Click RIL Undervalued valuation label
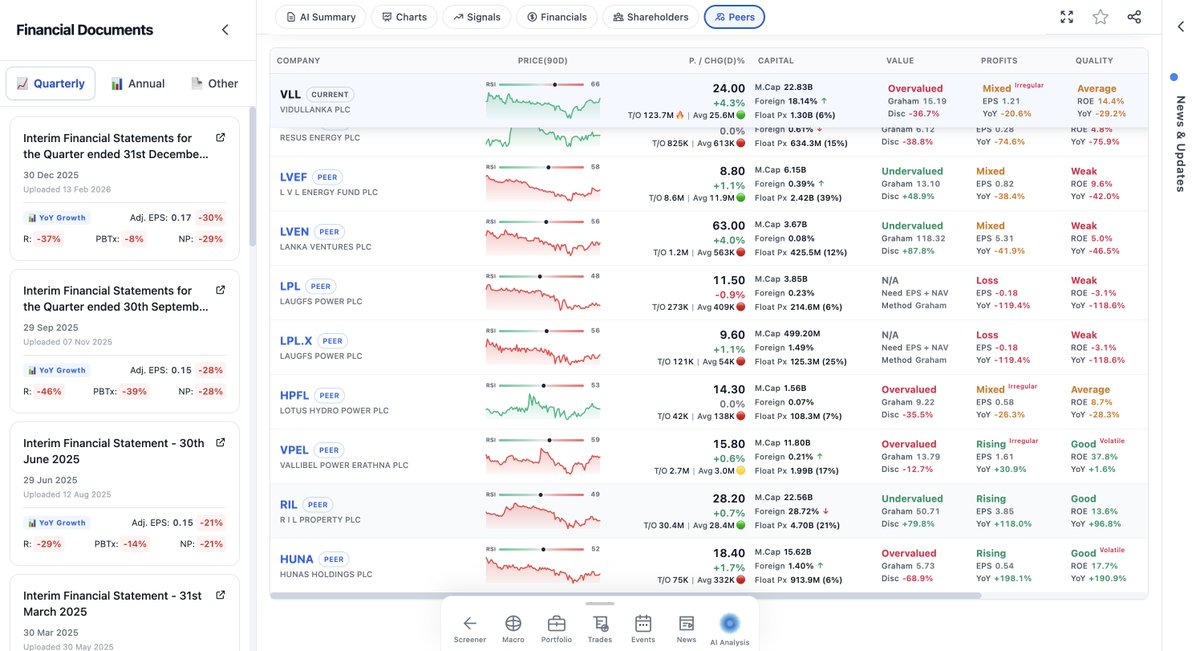1200x651 pixels. pyautogui.click(x=912, y=498)
